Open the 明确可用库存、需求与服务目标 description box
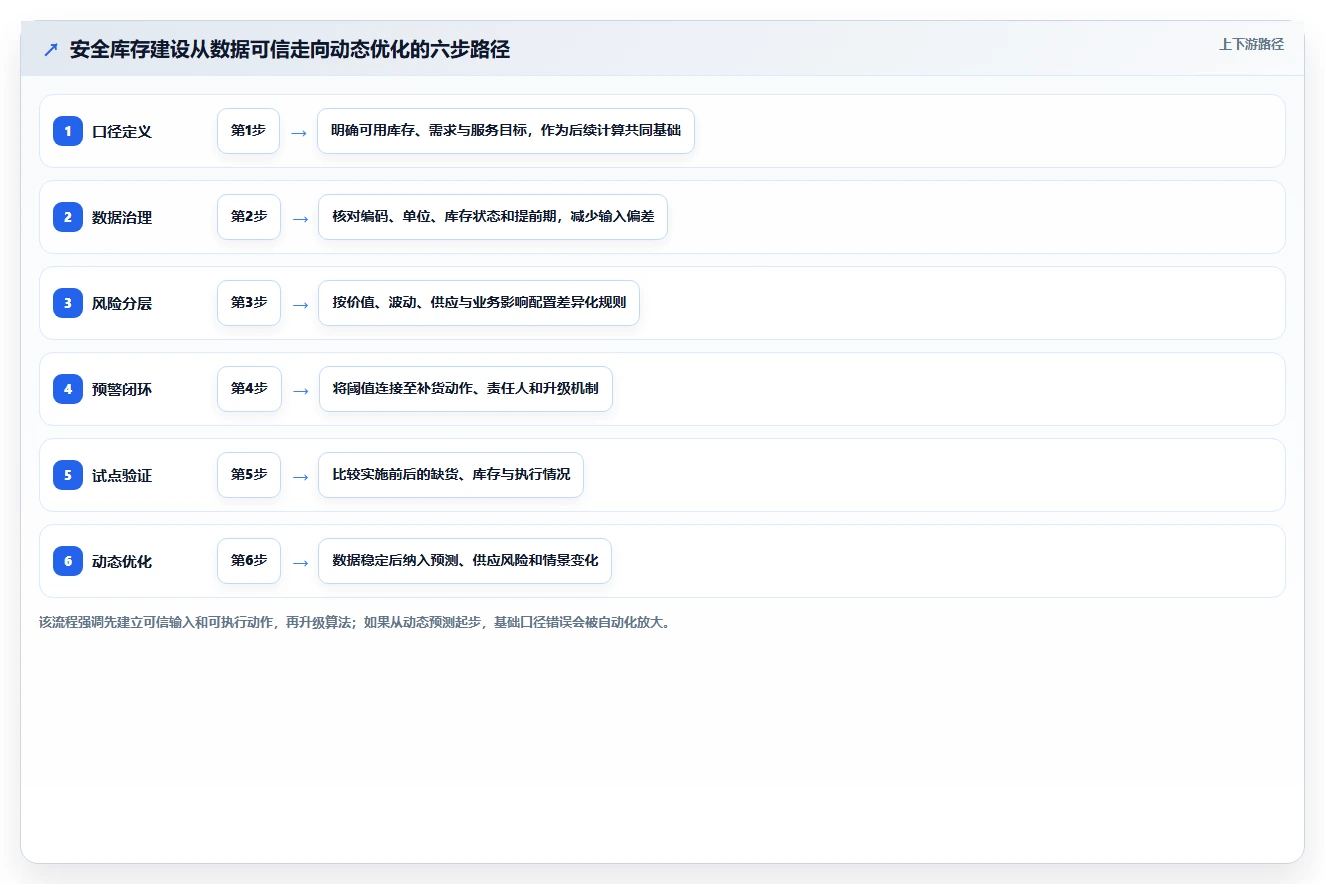Image resolution: width=1325 pixels, height=884 pixels. point(506,131)
